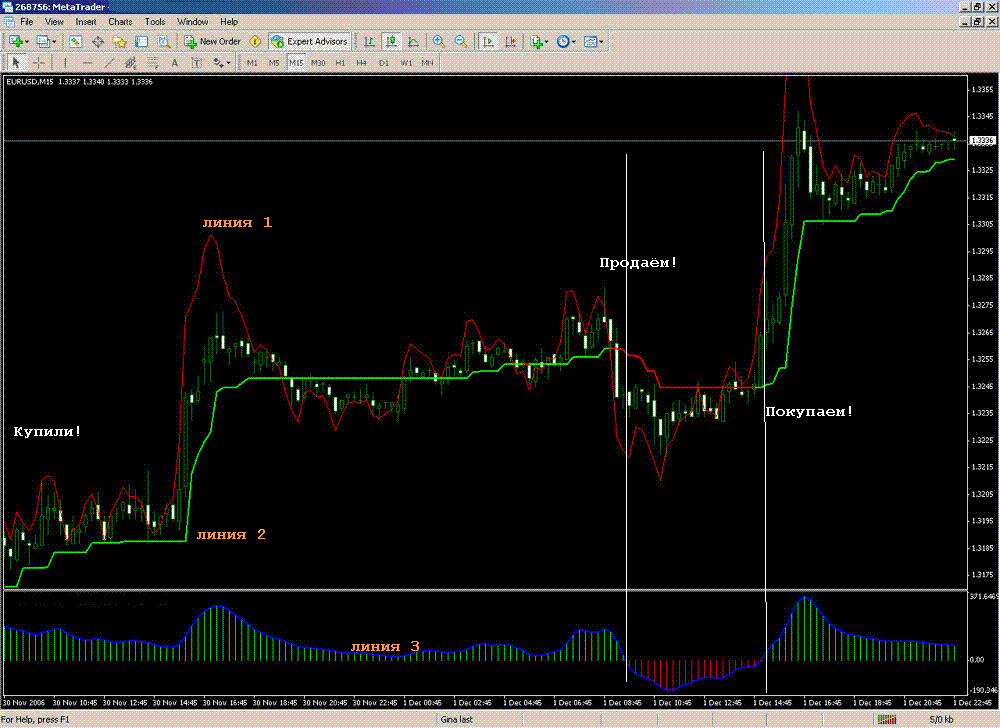
Task: Select the Crosshair tool
Action: coord(39,63)
